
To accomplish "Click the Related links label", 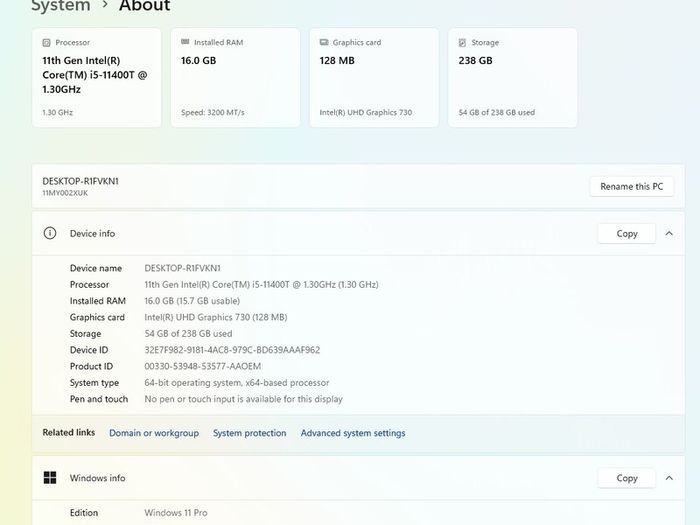I will click(69, 433).
